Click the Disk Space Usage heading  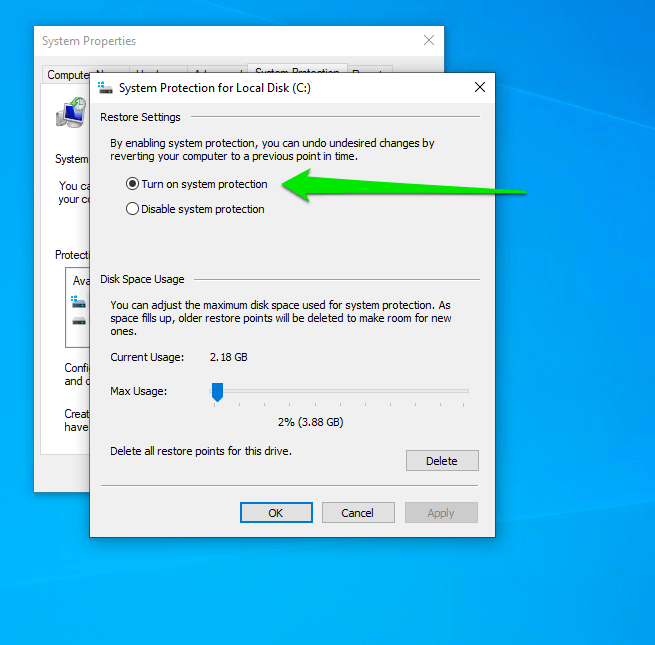[142, 279]
